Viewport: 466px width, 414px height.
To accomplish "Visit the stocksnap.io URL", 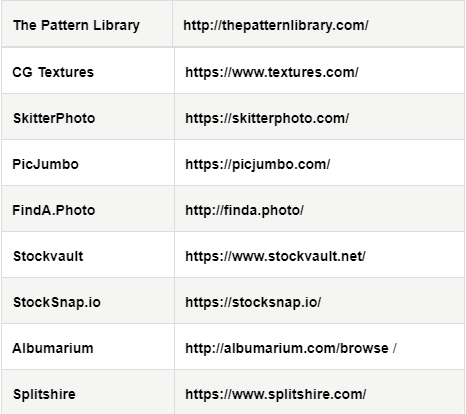I will (253, 302).
